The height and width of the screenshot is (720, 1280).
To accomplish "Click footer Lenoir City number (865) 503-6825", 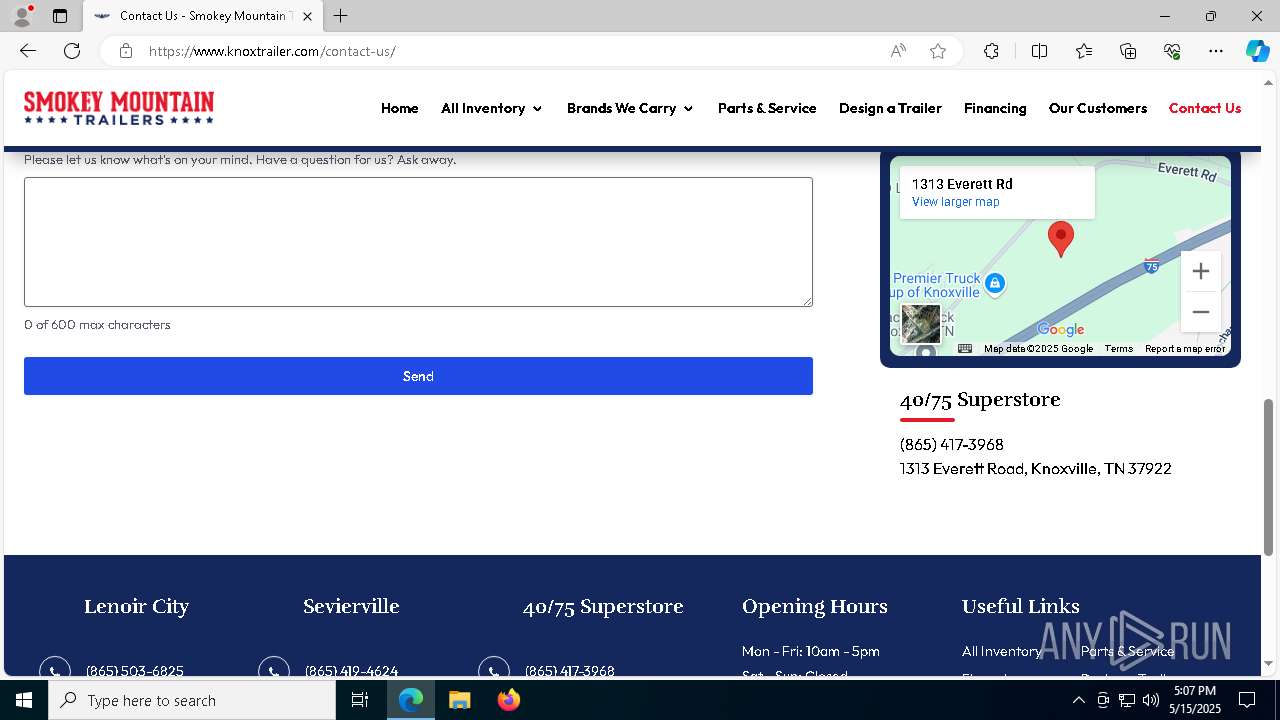I will (135, 671).
